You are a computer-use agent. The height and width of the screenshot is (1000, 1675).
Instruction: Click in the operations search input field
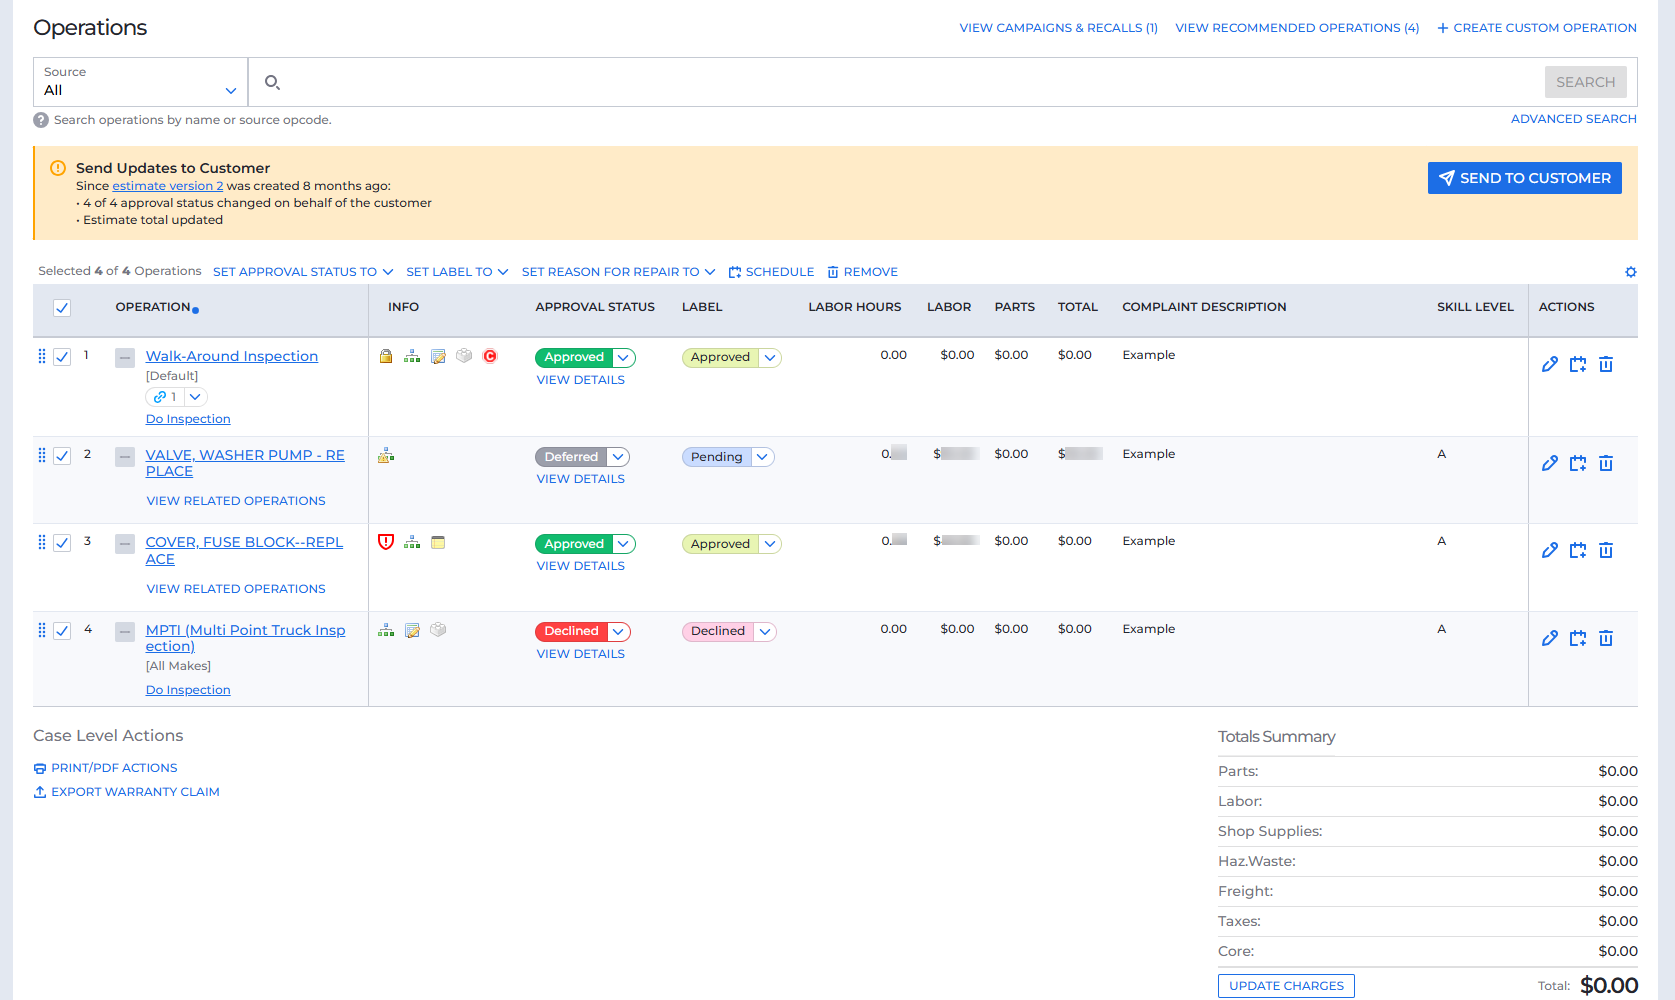[x=910, y=82]
